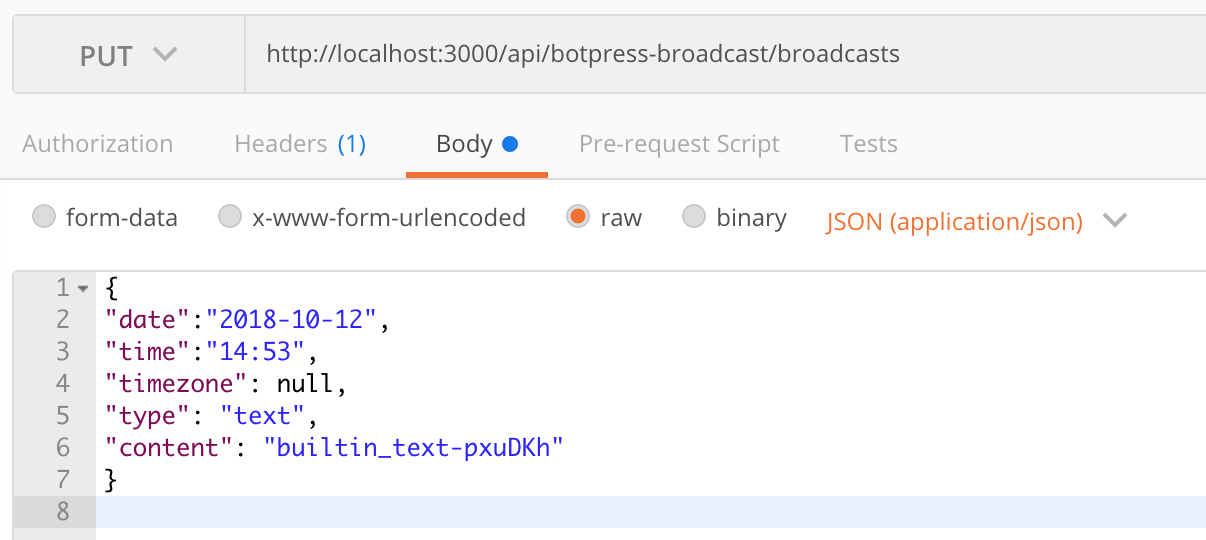Click the closing brace on line 7
The image size is (1206, 540).
pos(111,480)
